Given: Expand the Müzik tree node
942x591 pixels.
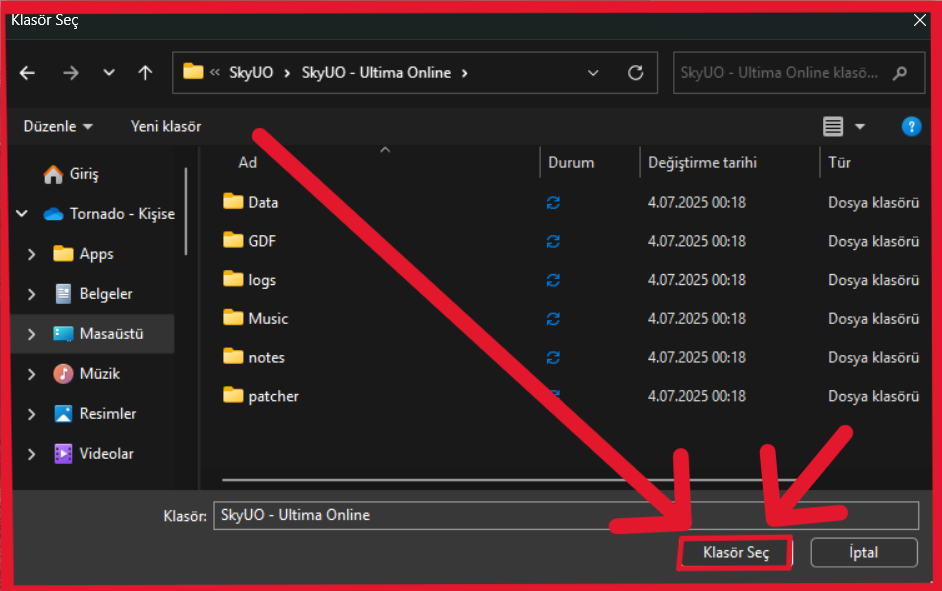Looking at the screenshot, I should (31, 374).
